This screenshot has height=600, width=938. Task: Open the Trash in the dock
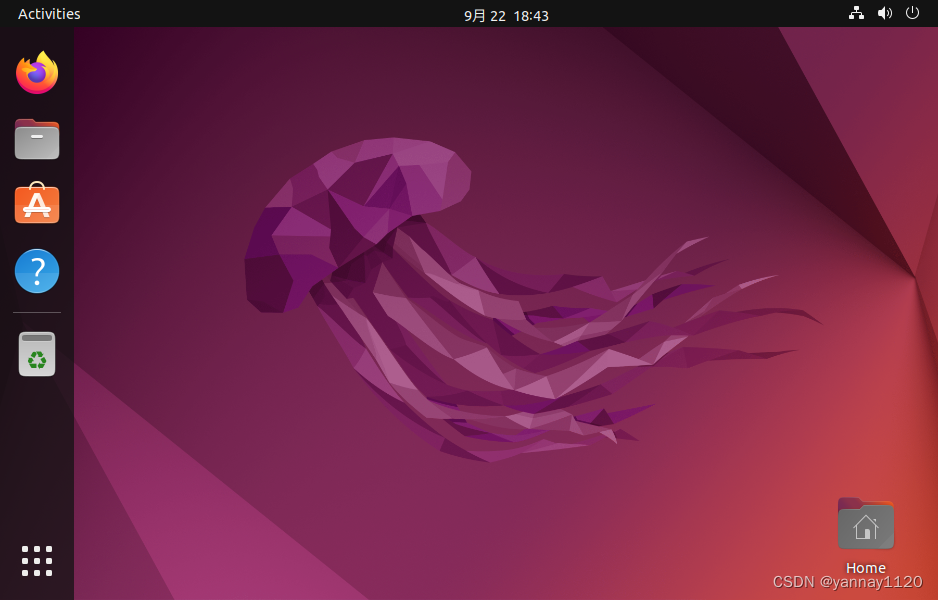click(37, 354)
